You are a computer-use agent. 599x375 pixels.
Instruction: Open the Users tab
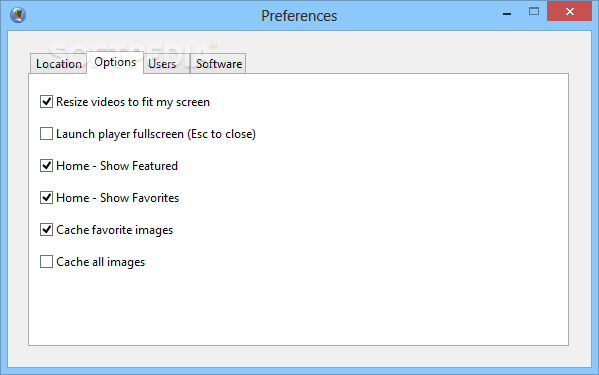coord(166,63)
